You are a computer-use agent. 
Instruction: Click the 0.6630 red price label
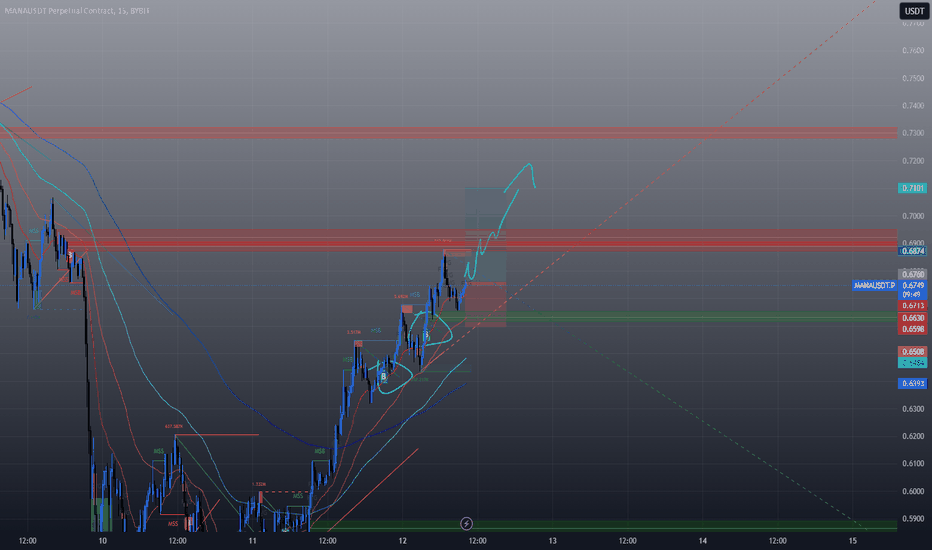point(913,318)
